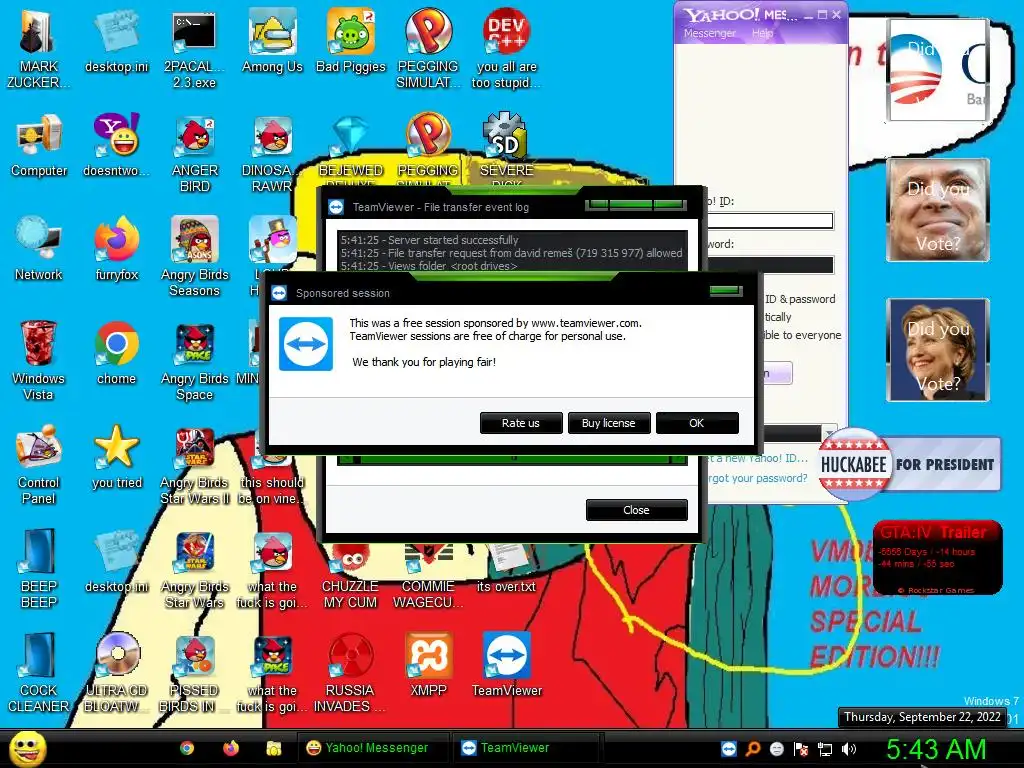
Task: Click the Obama logo gadget
Action: 938,70
